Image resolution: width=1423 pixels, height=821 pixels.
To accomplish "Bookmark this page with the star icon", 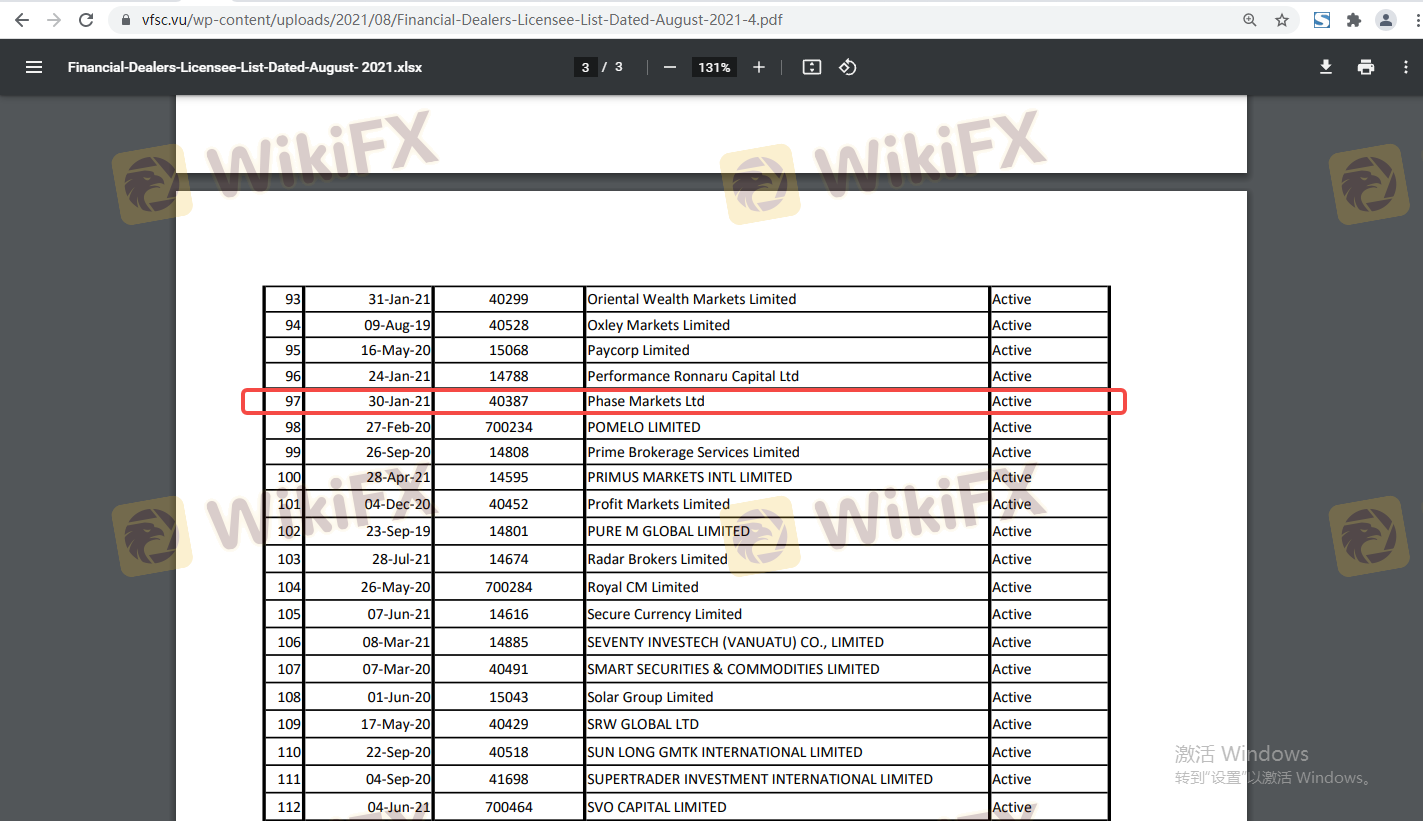I will coord(1282,20).
